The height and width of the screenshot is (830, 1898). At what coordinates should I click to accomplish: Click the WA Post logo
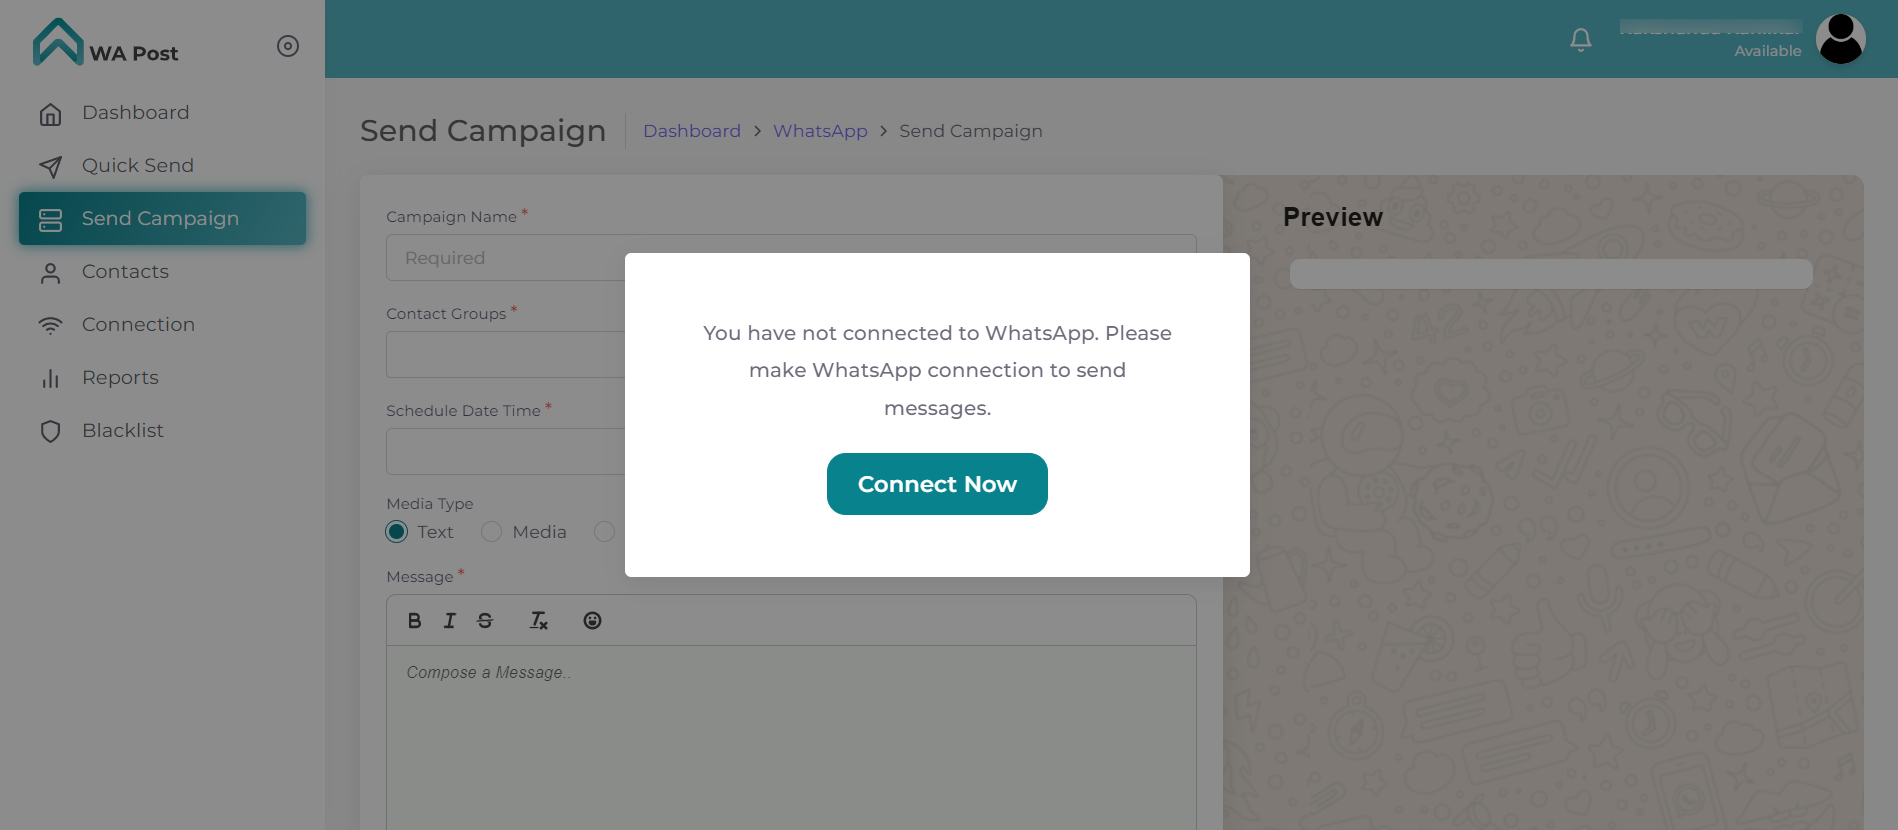pos(105,44)
